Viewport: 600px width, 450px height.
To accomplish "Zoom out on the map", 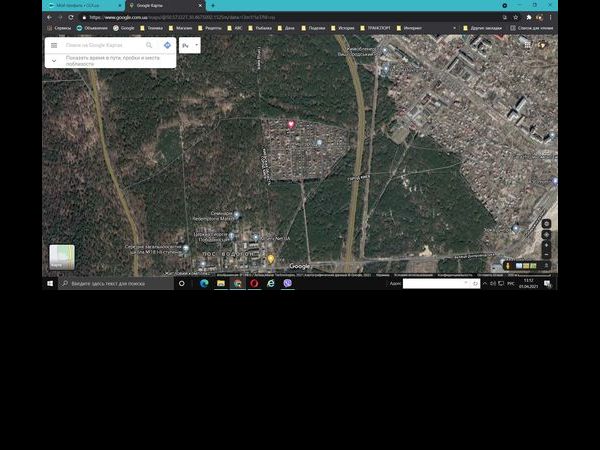I will tap(546, 254).
